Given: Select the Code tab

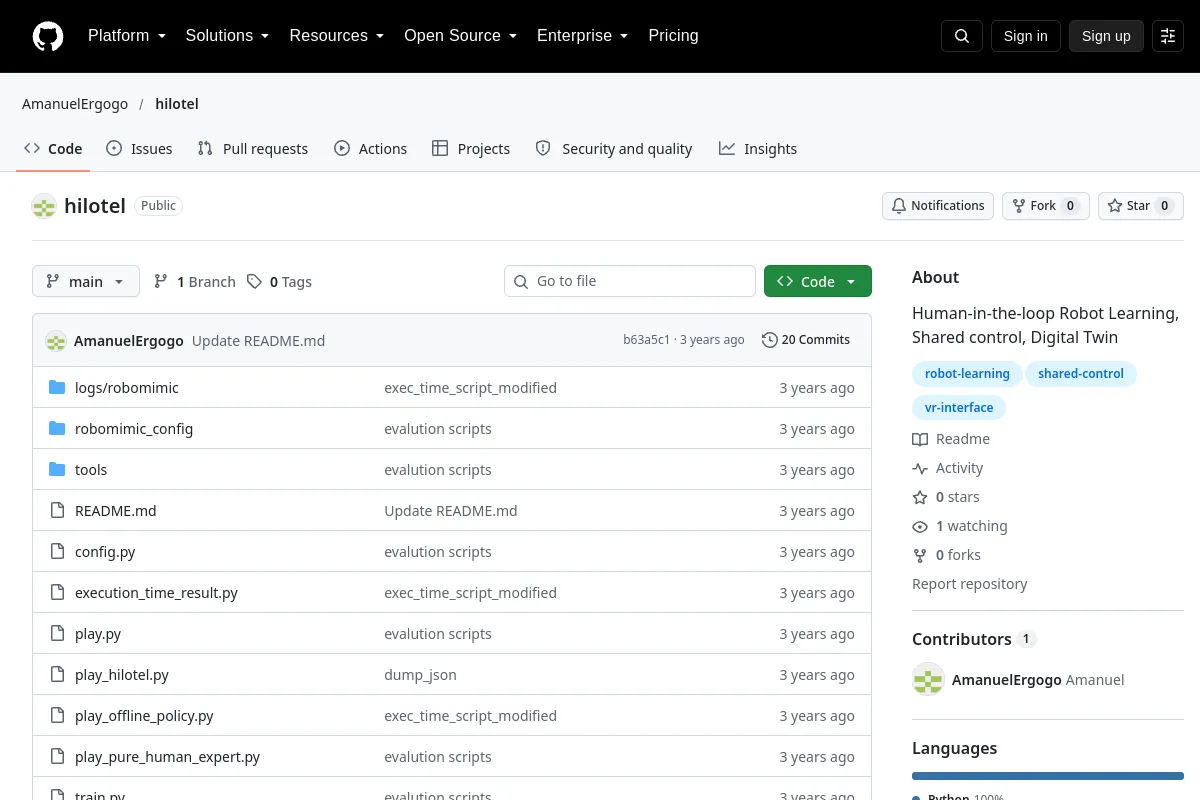Looking at the screenshot, I should pos(53,149).
